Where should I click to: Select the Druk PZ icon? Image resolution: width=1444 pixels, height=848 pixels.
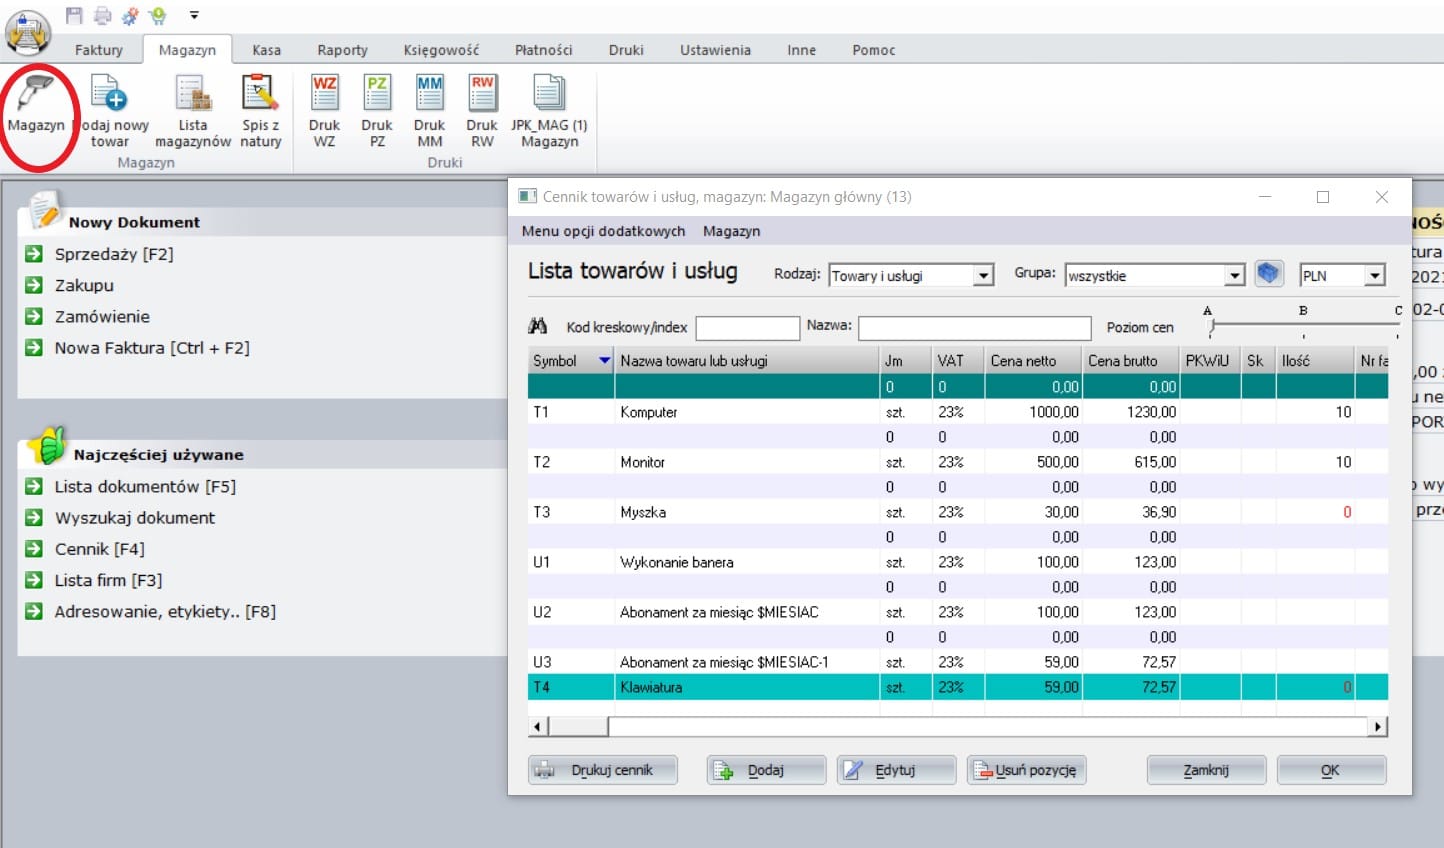[x=377, y=94]
